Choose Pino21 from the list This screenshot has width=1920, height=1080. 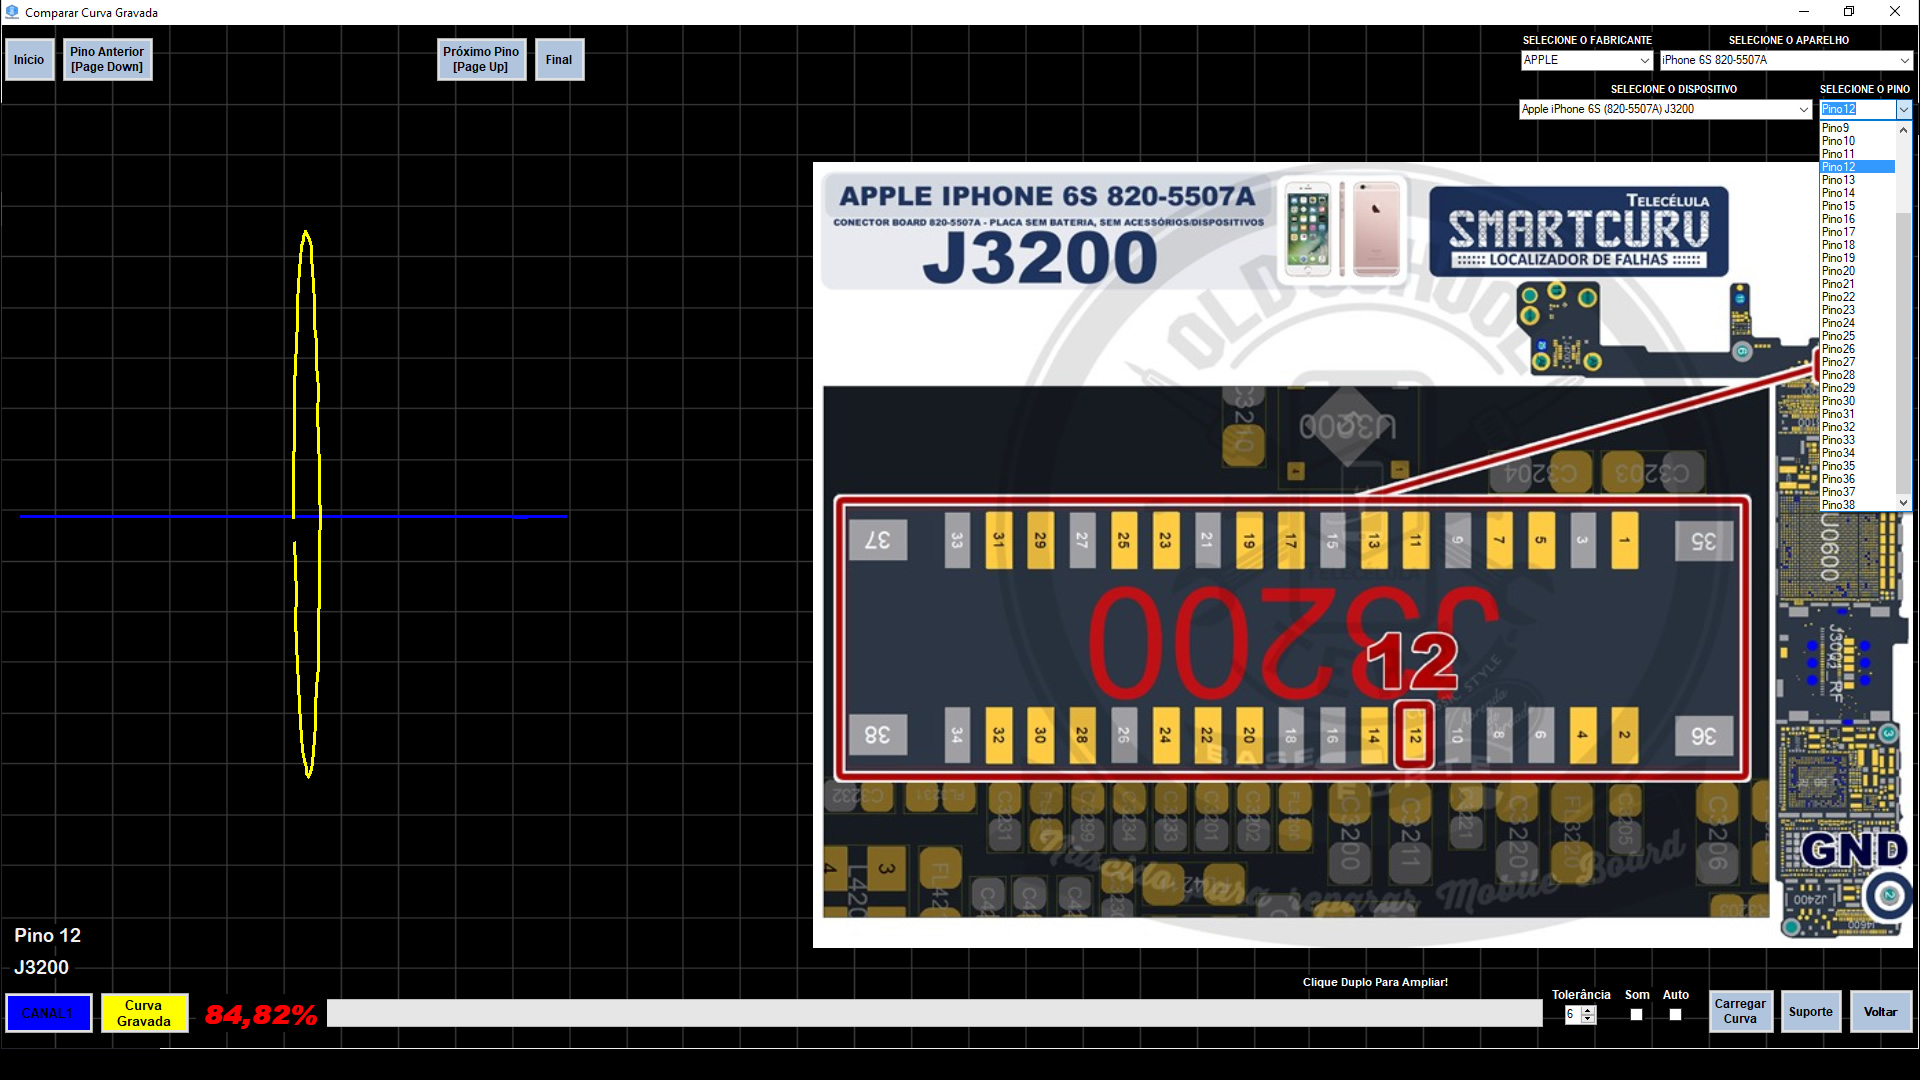(x=1857, y=284)
